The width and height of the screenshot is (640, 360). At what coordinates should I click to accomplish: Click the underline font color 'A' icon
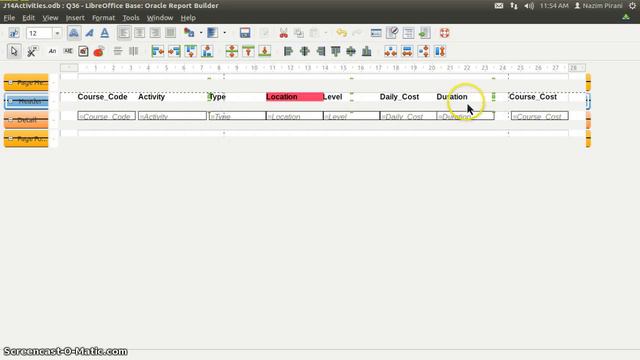[x=105, y=33]
